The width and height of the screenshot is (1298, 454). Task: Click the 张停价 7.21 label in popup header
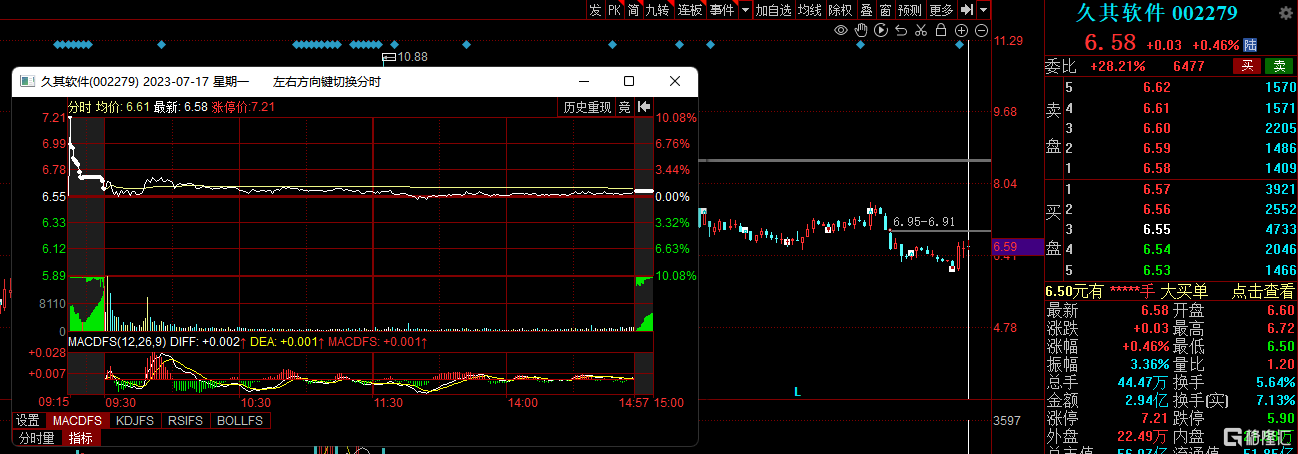coord(243,107)
